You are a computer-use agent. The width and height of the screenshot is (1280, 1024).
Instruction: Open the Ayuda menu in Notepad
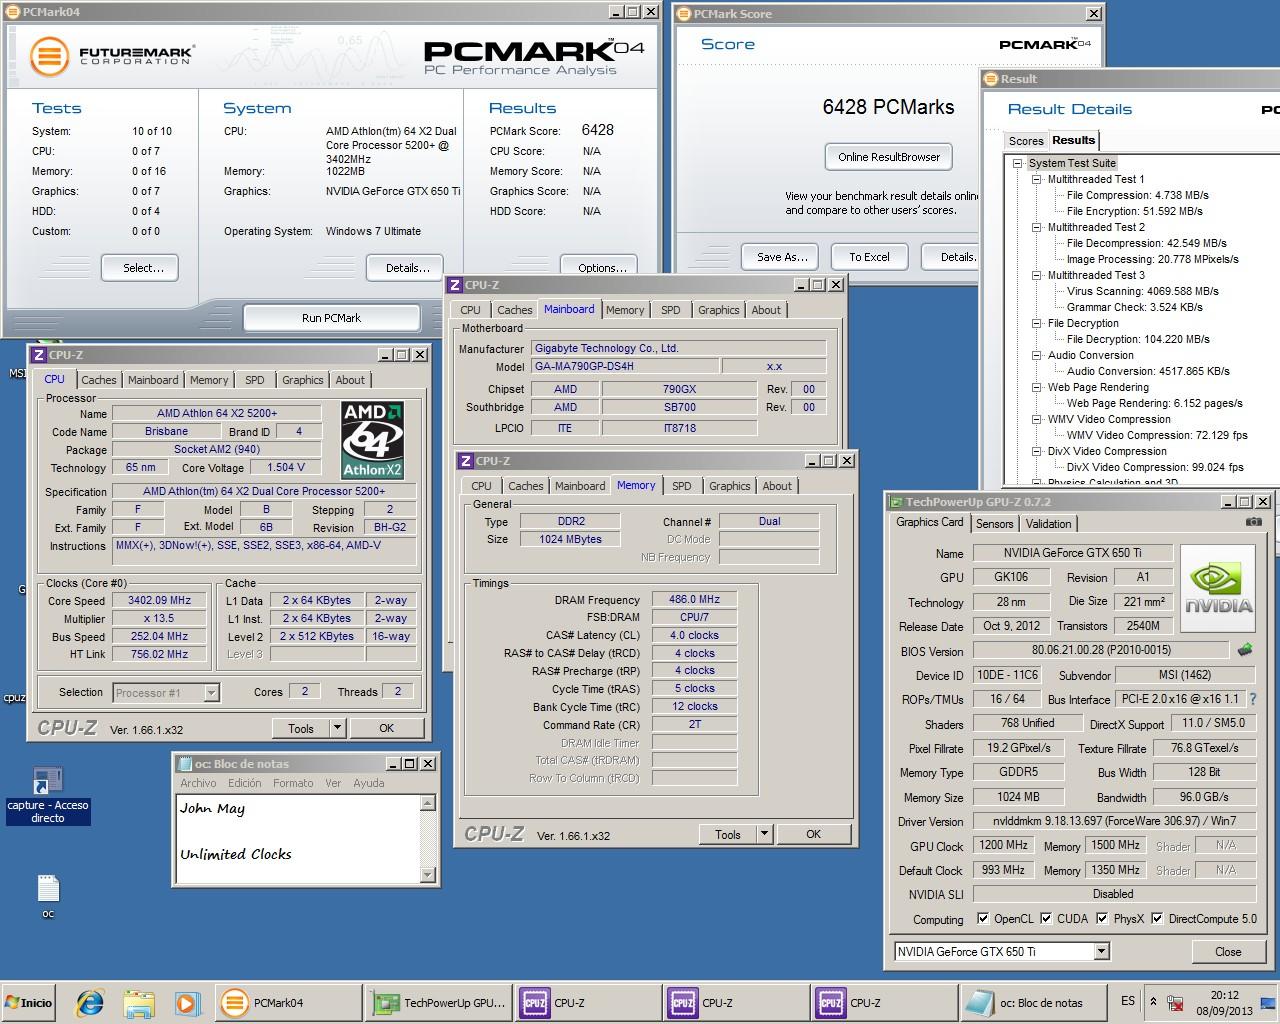[368, 783]
